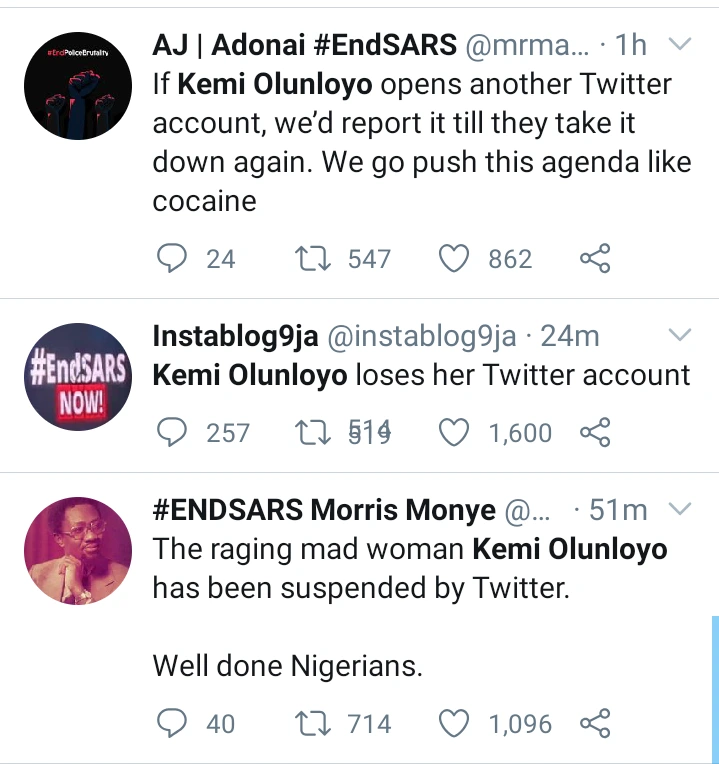
Task: Share Instablog9ja's tweet
Action: coord(594,433)
